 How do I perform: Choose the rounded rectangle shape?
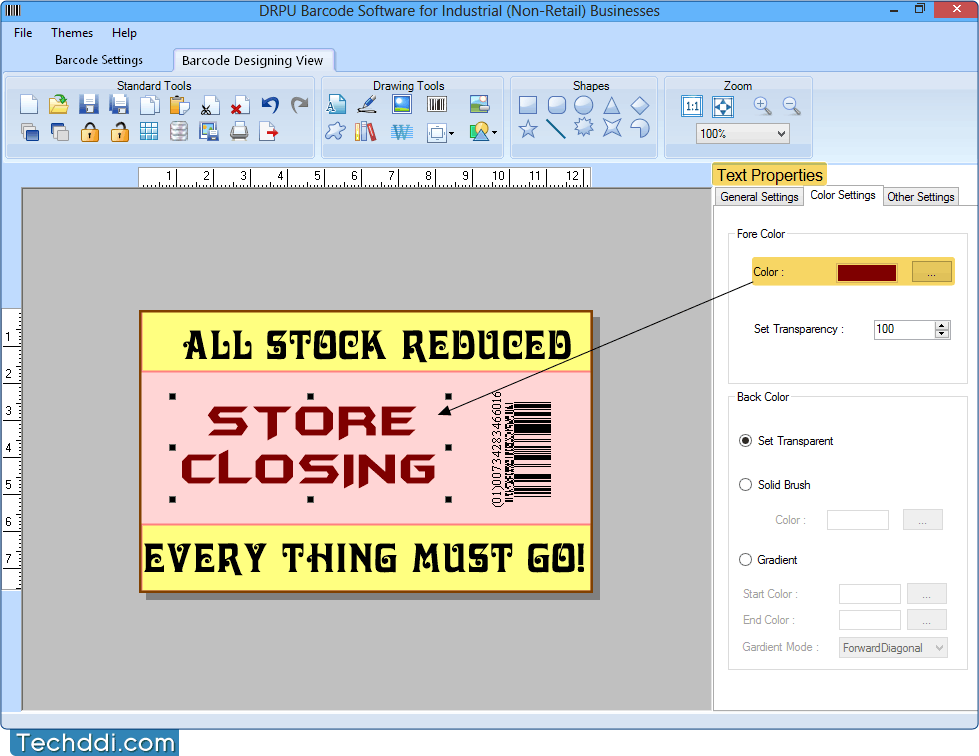556,105
